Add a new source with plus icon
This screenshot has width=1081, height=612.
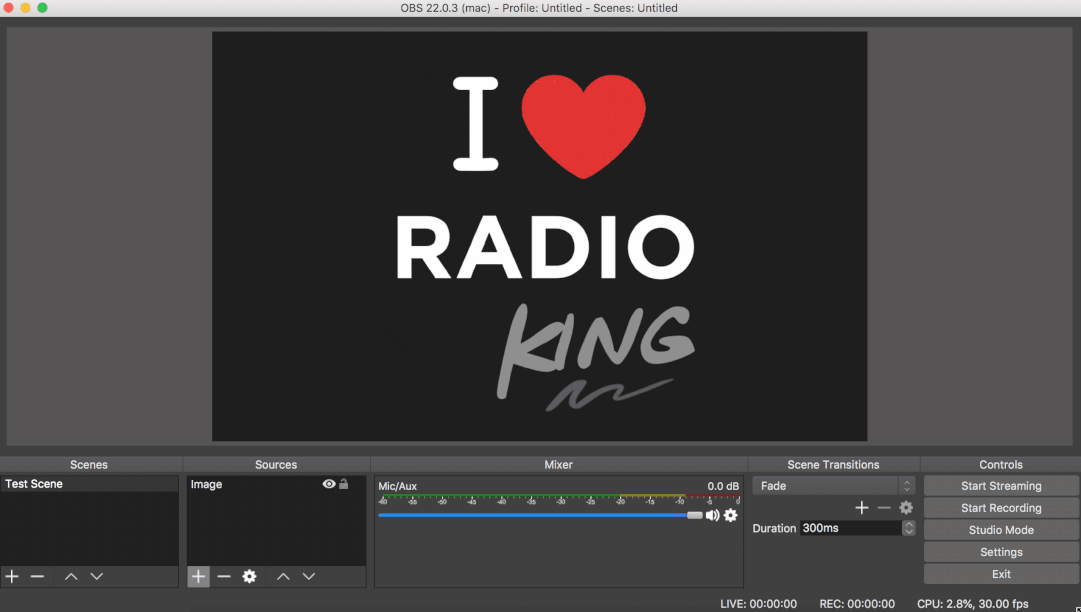coord(198,576)
